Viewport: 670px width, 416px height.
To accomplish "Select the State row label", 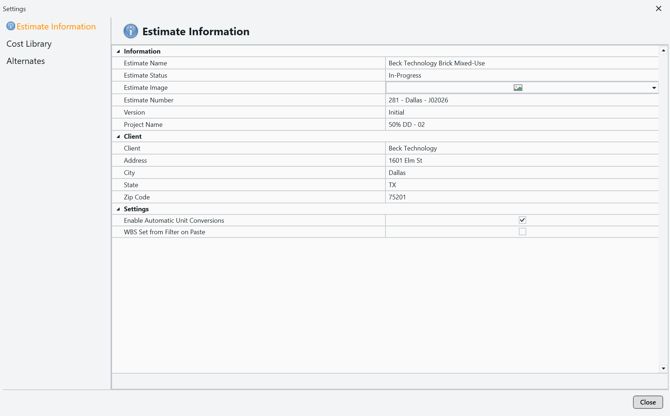I will [131, 185].
